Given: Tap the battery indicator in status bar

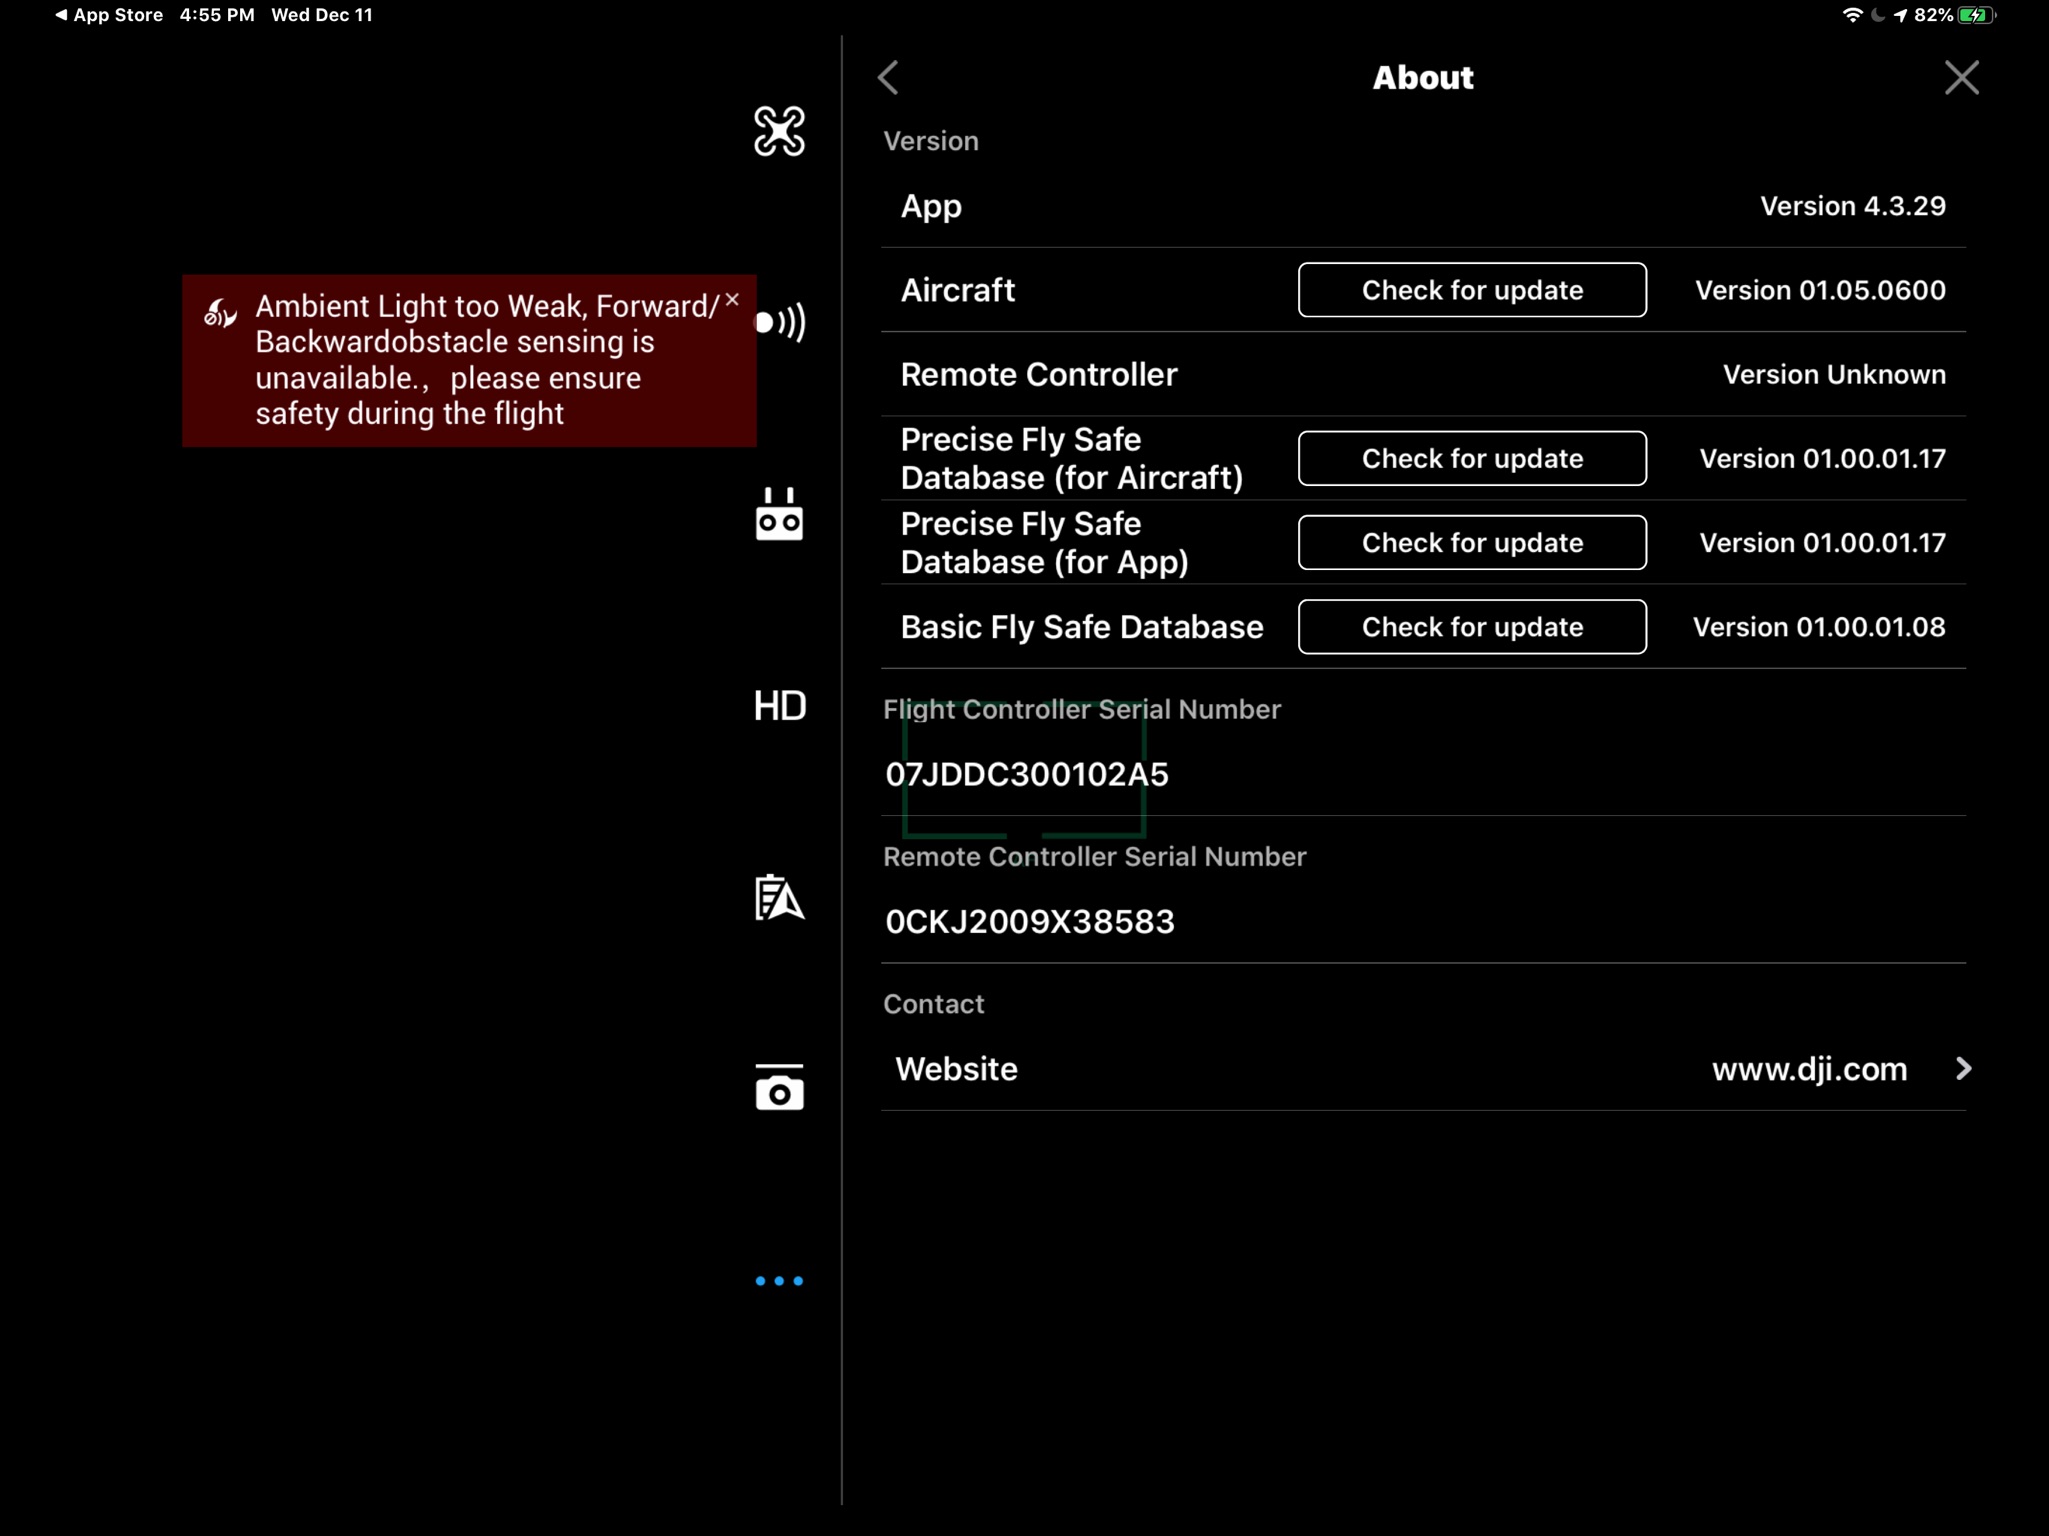Looking at the screenshot, I should (x=1976, y=15).
